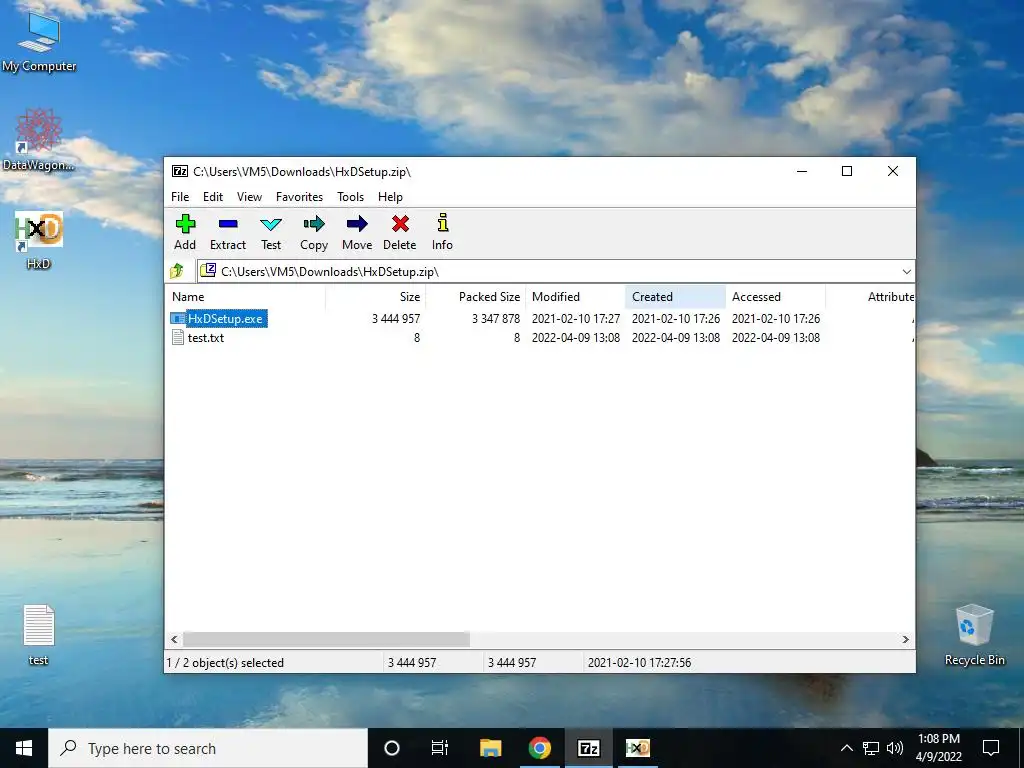Click the test.txt file icon

pyautogui.click(x=178, y=338)
